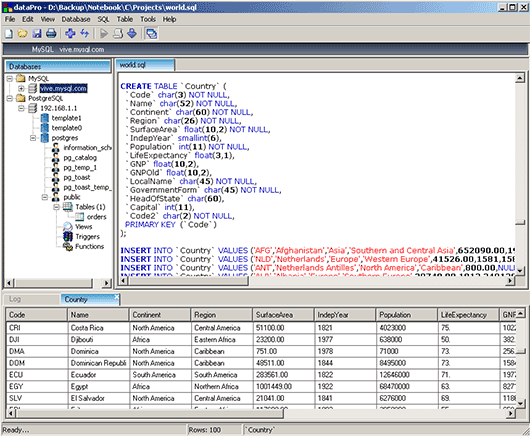Expand the vive.mysql.com server node

point(21,89)
